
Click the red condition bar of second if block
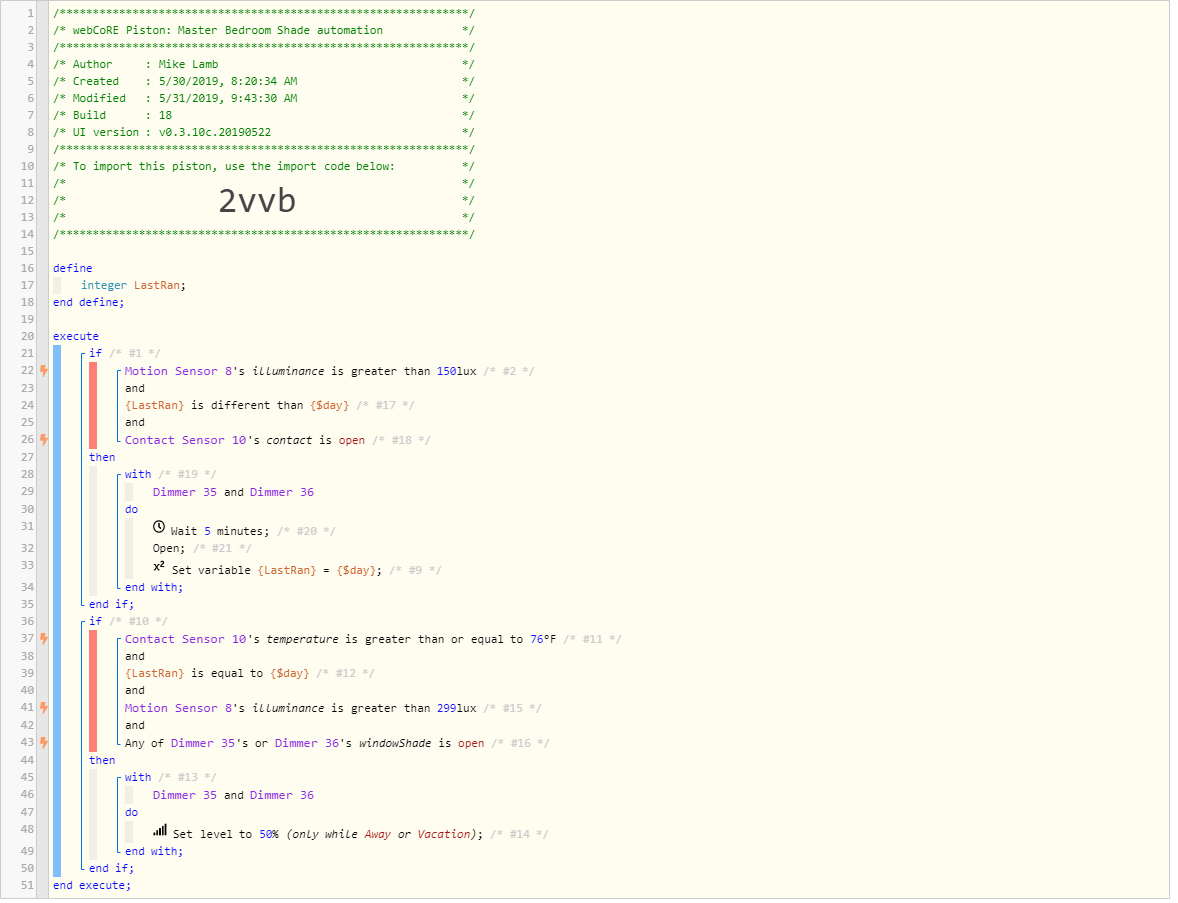coord(93,693)
